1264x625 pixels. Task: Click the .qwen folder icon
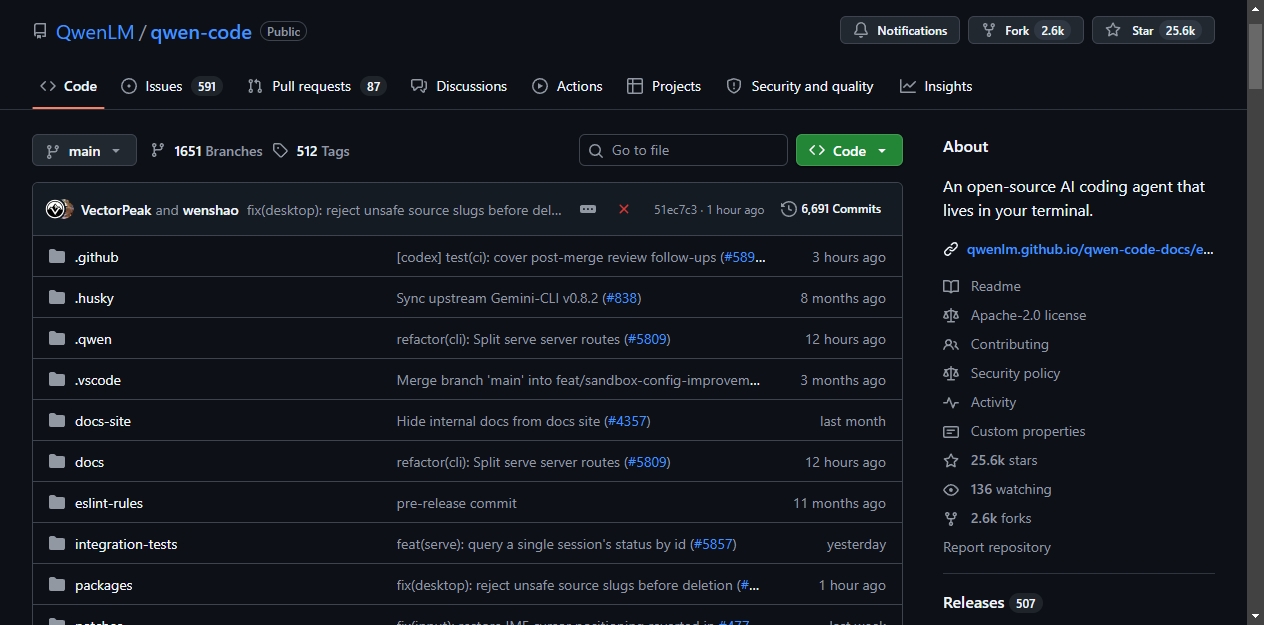point(57,339)
